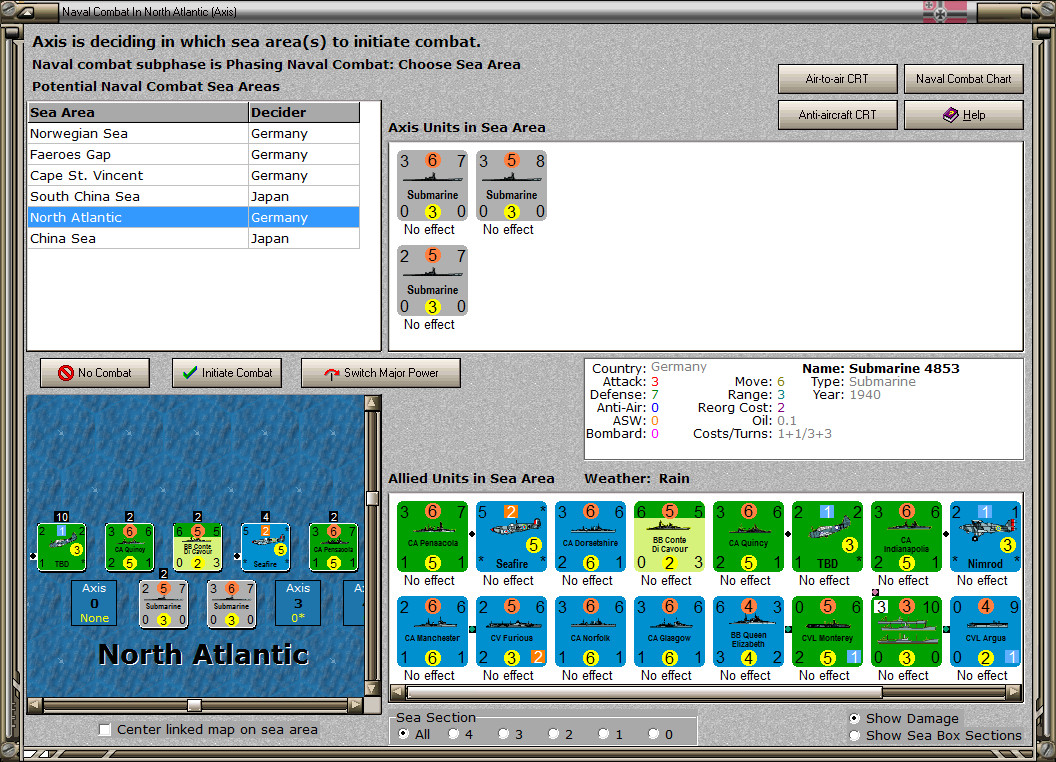Viewport: 1056px width, 762px height.
Task: Click the map vertical scrollbar thumb
Action: coord(372,499)
